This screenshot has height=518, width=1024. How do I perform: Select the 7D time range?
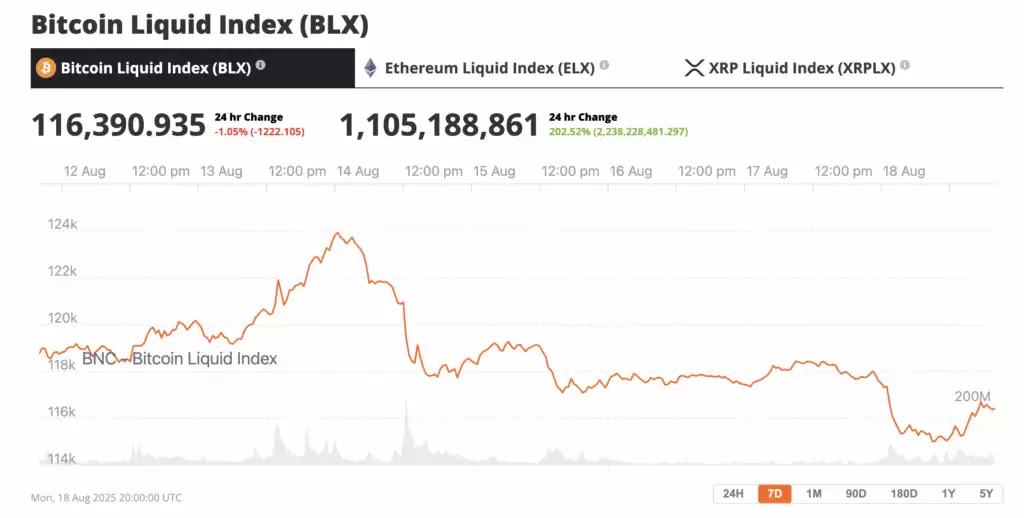click(774, 493)
